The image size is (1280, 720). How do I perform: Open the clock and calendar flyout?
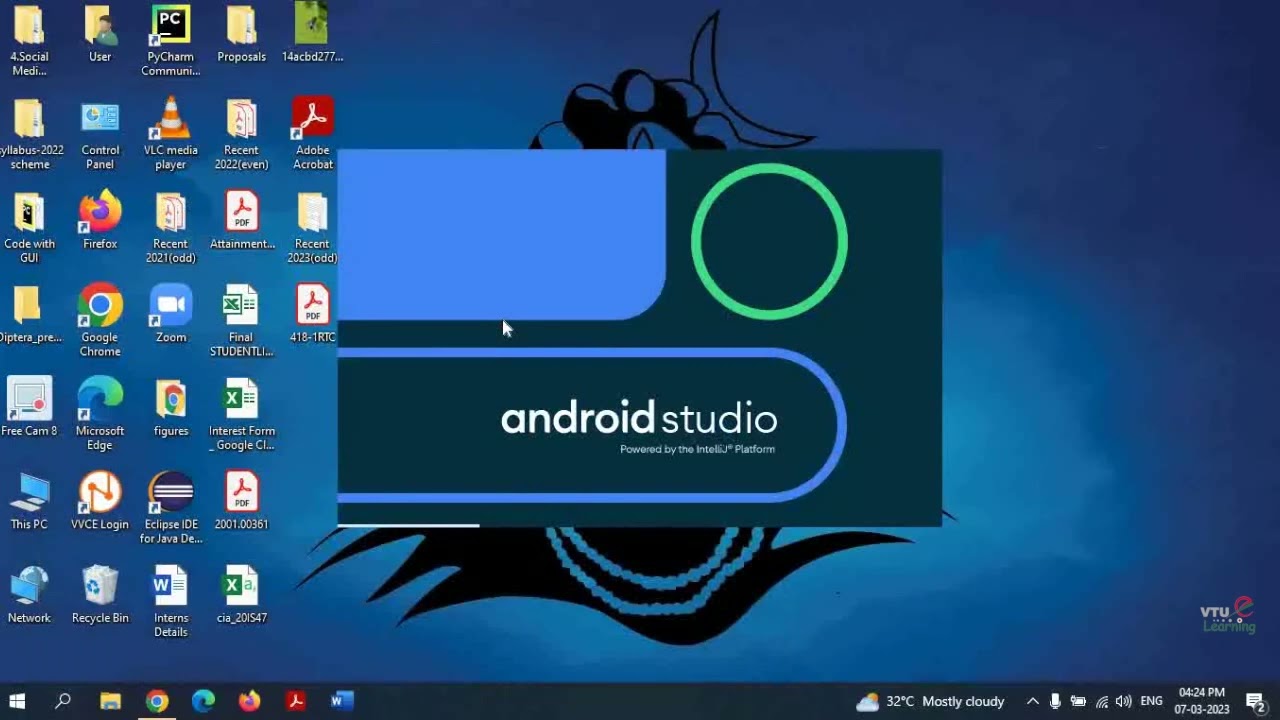(1202, 701)
